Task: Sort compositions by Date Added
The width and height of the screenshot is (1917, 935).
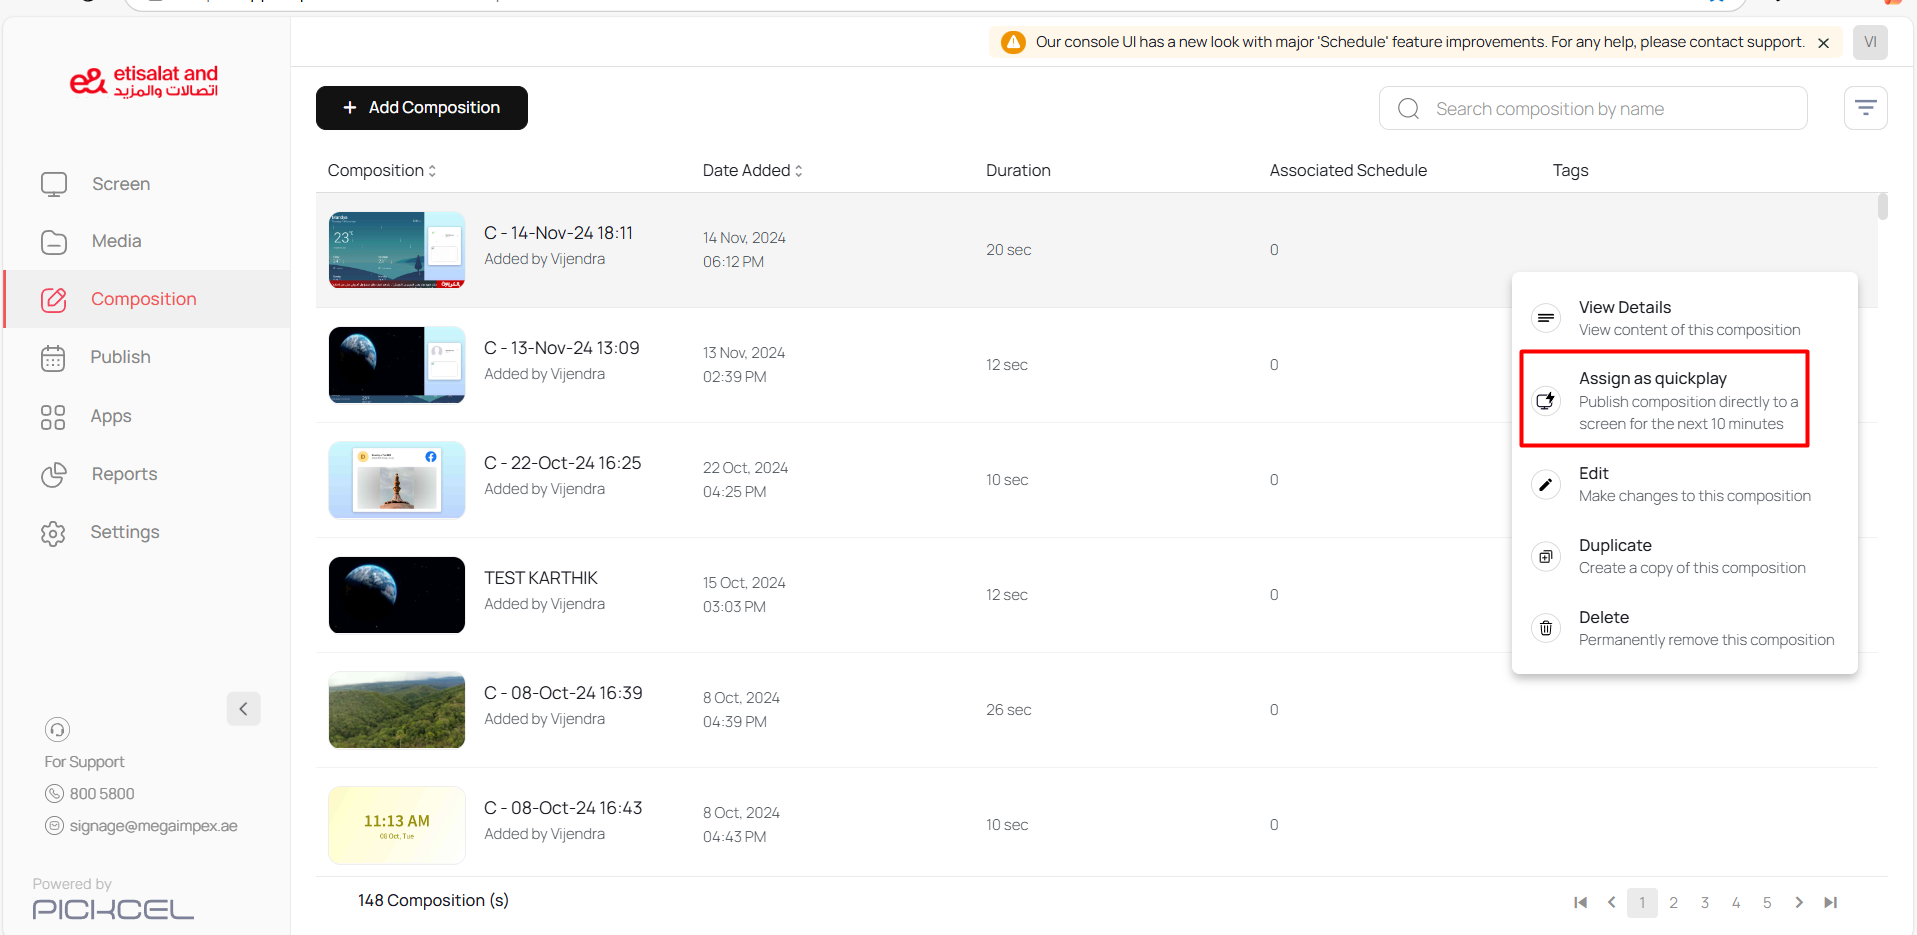Action: [x=752, y=171]
